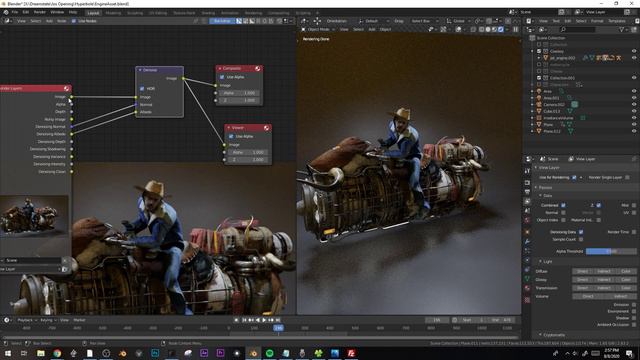
Task: Open the Object Mode dropdown
Action: 318,29
